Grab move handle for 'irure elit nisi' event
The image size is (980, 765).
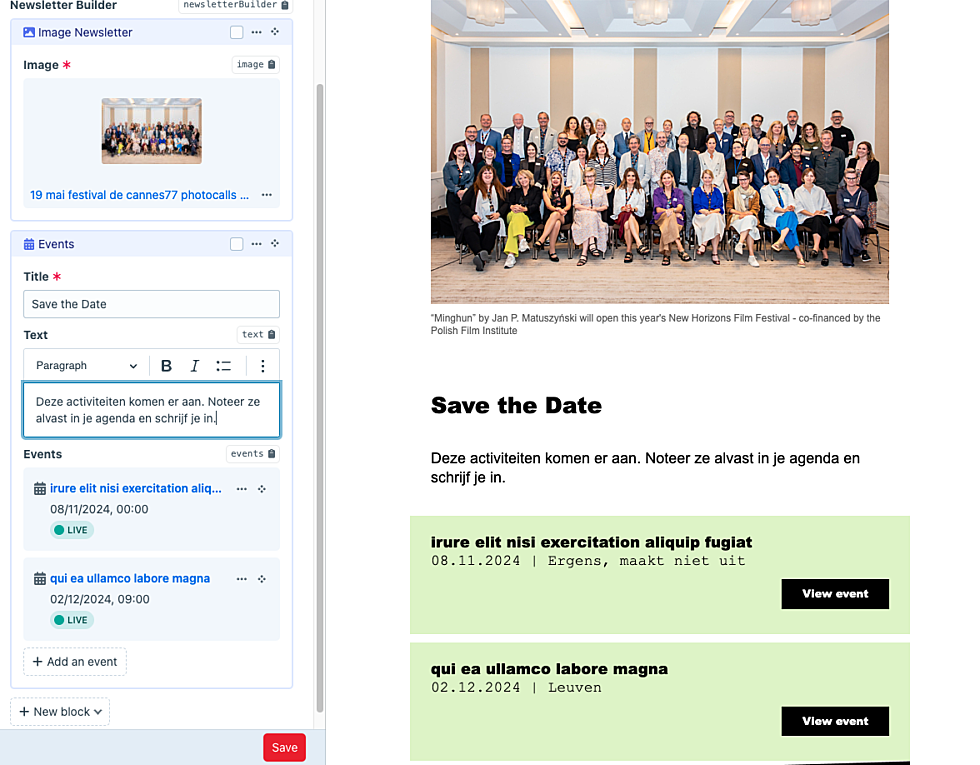(x=262, y=489)
